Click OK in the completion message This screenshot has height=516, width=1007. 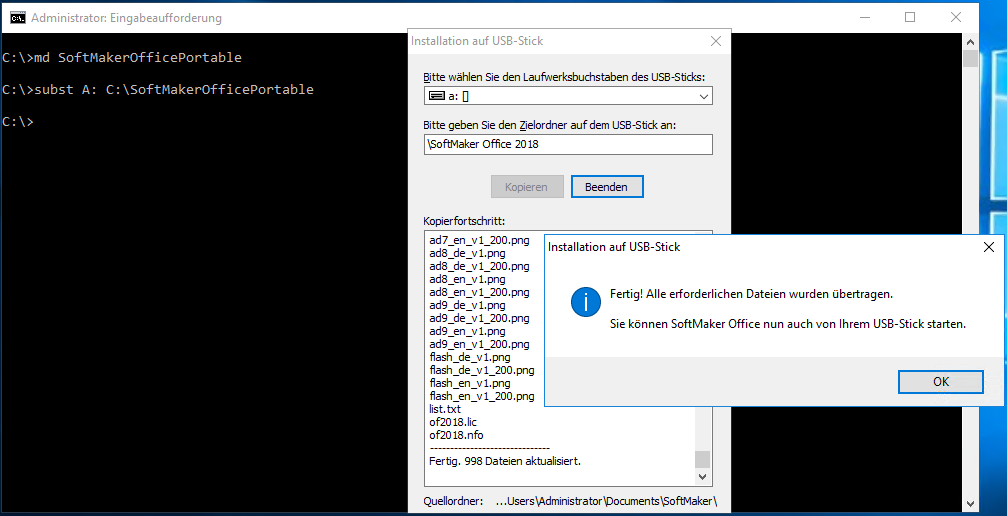point(940,382)
